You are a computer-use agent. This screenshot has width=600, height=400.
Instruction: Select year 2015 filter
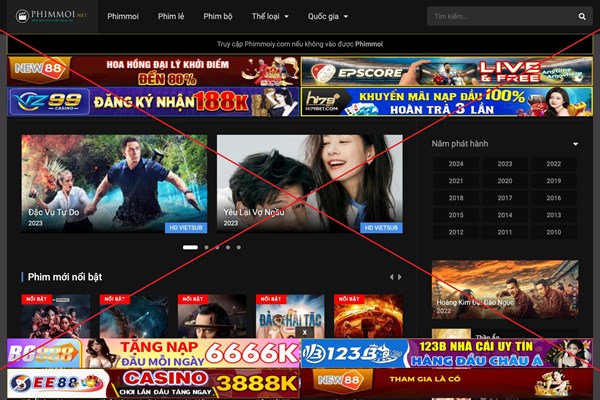(456, 215)
